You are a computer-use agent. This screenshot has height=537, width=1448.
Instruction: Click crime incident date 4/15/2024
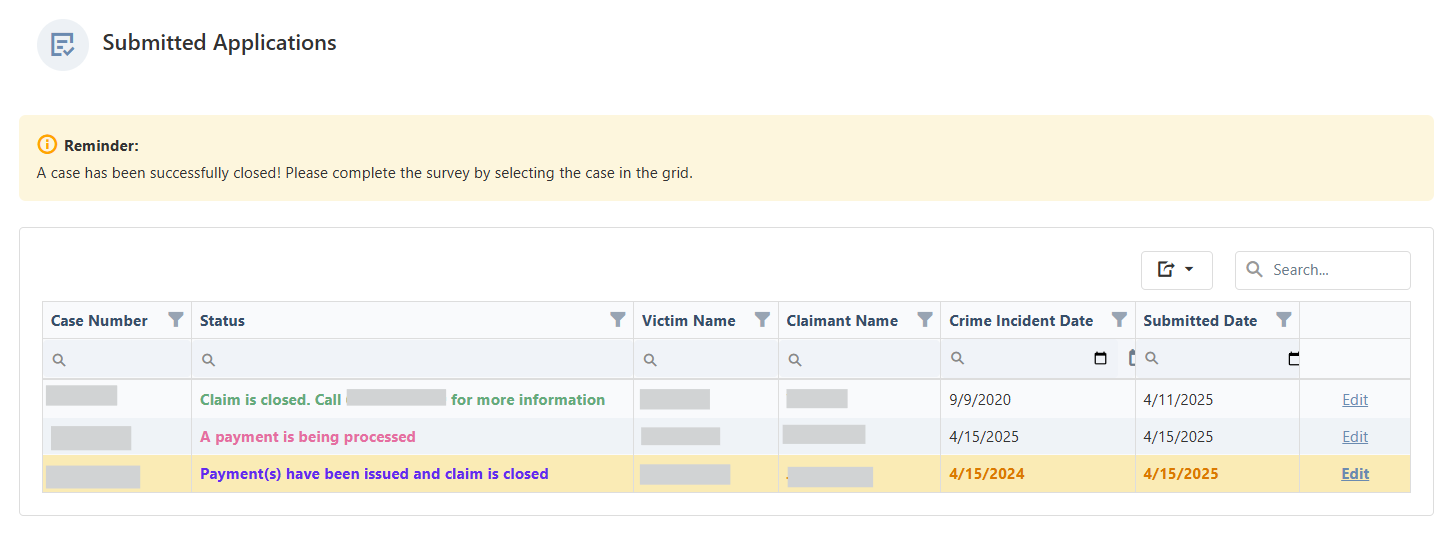[x=987, y=474]
